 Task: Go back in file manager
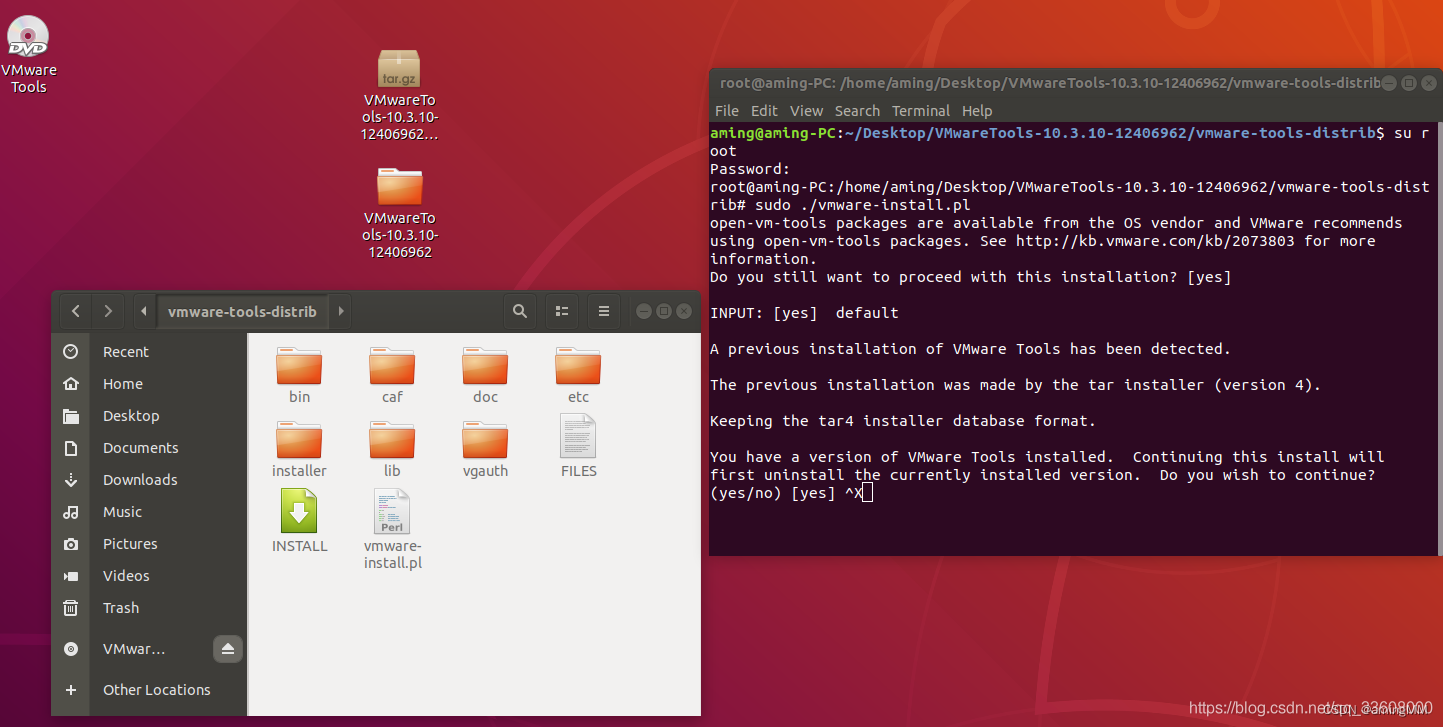pos(76,311)
